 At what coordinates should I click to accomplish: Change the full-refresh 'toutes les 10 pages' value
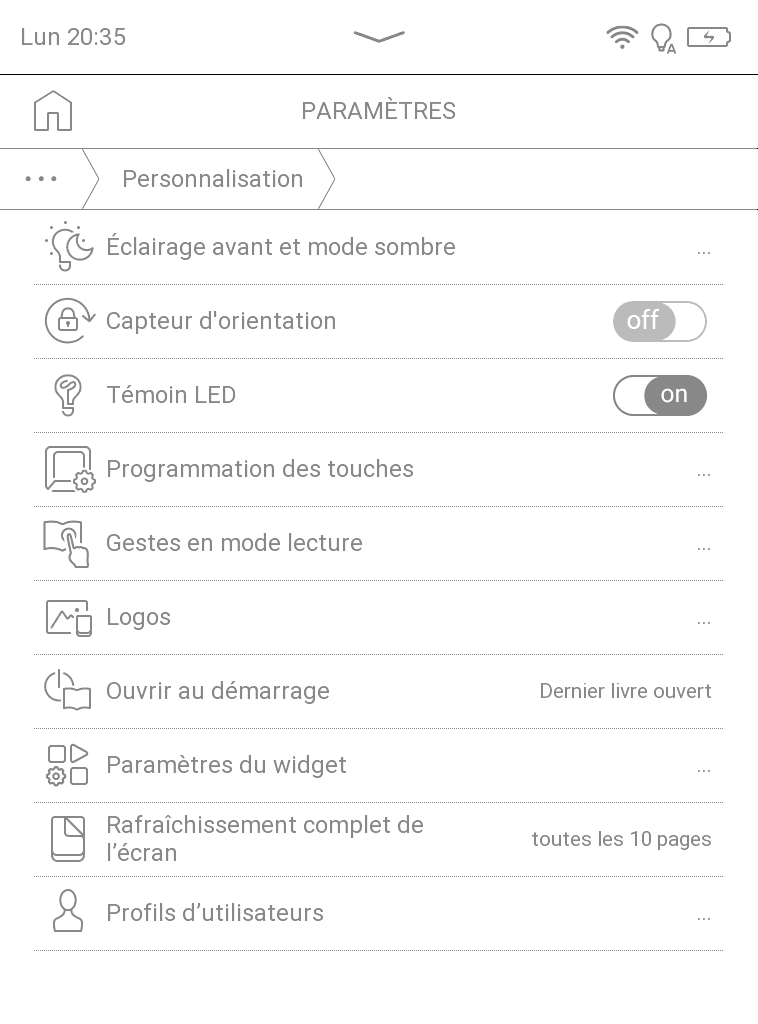tap(621, 839)
